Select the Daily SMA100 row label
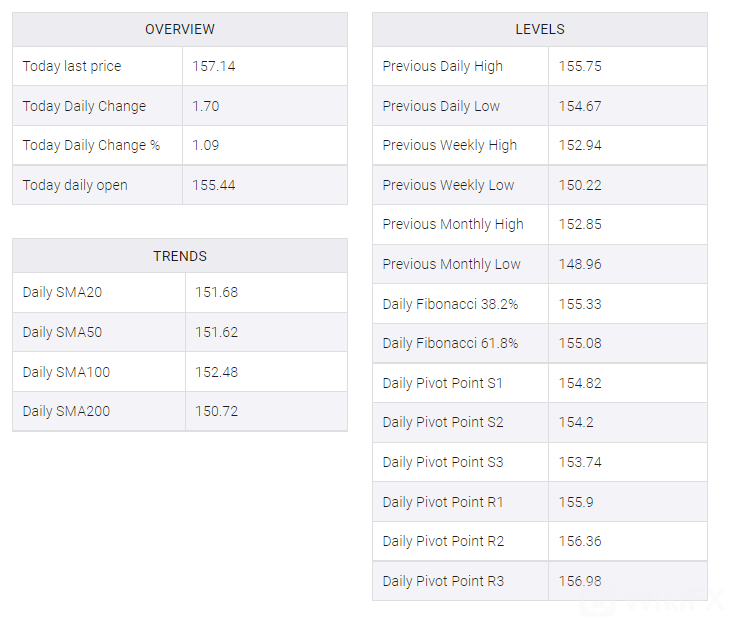 [x=66, y=372]
